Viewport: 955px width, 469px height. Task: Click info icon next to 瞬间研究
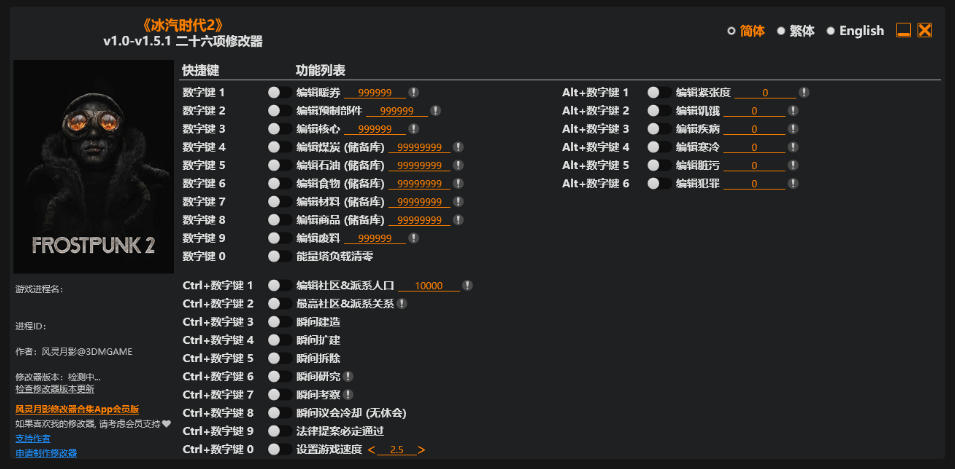coord(348,376)
